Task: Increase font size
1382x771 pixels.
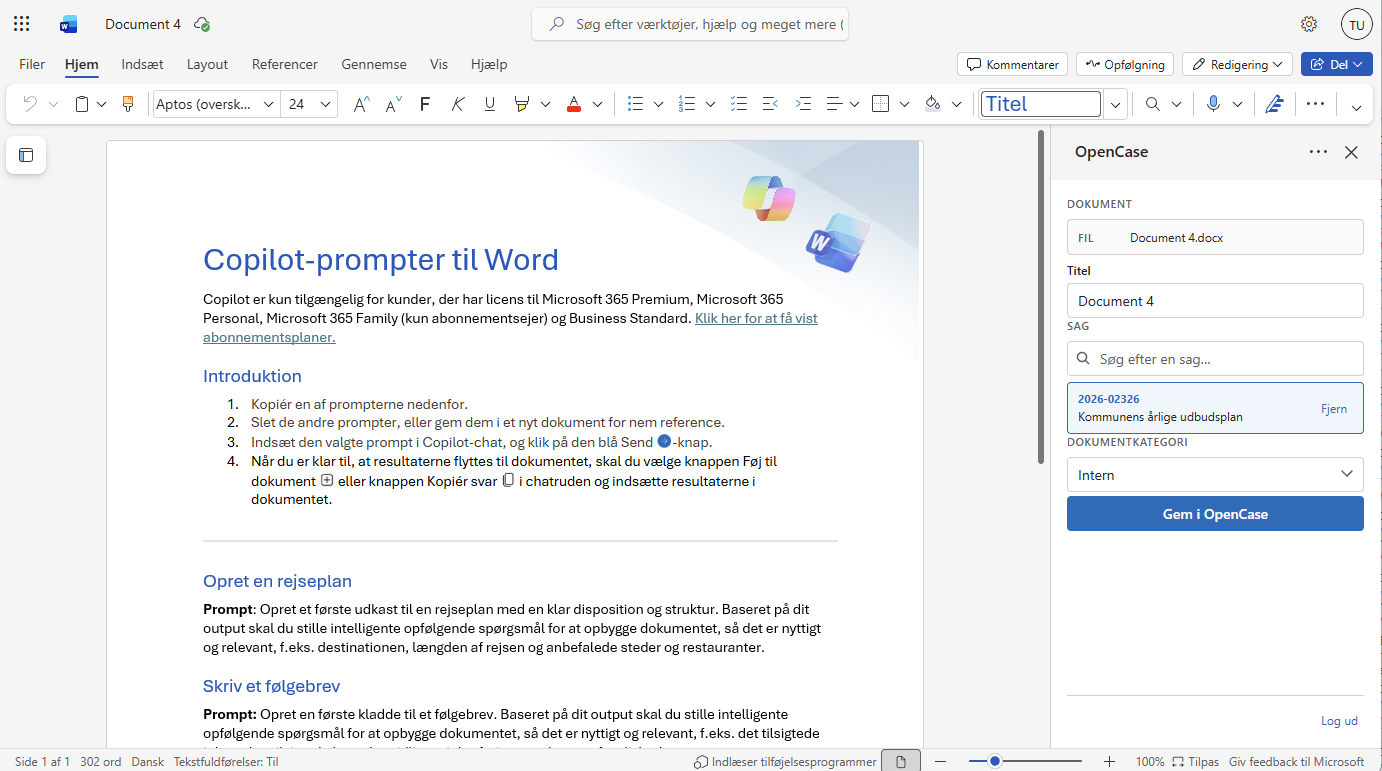Action: tap(362, 104)
